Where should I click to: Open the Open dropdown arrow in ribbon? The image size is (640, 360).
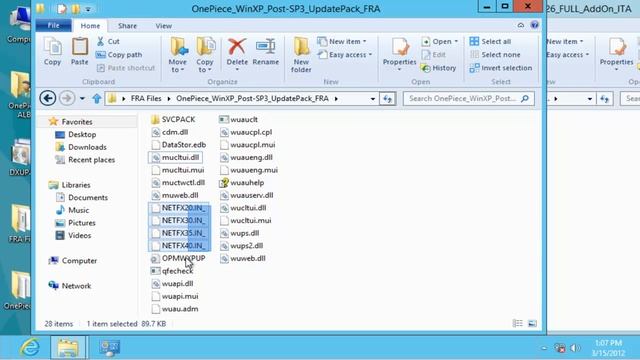point(456,41)
